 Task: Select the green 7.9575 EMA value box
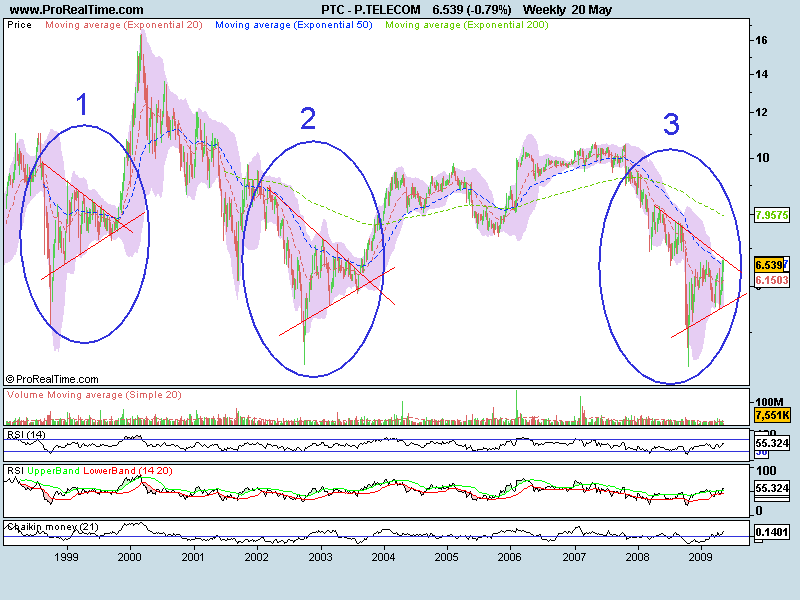pyautogui.click(x=772, y=215)
